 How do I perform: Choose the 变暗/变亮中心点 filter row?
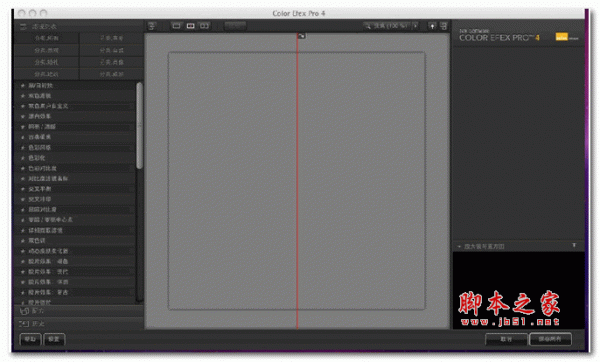pyautogui.click(x=75, y=220)
